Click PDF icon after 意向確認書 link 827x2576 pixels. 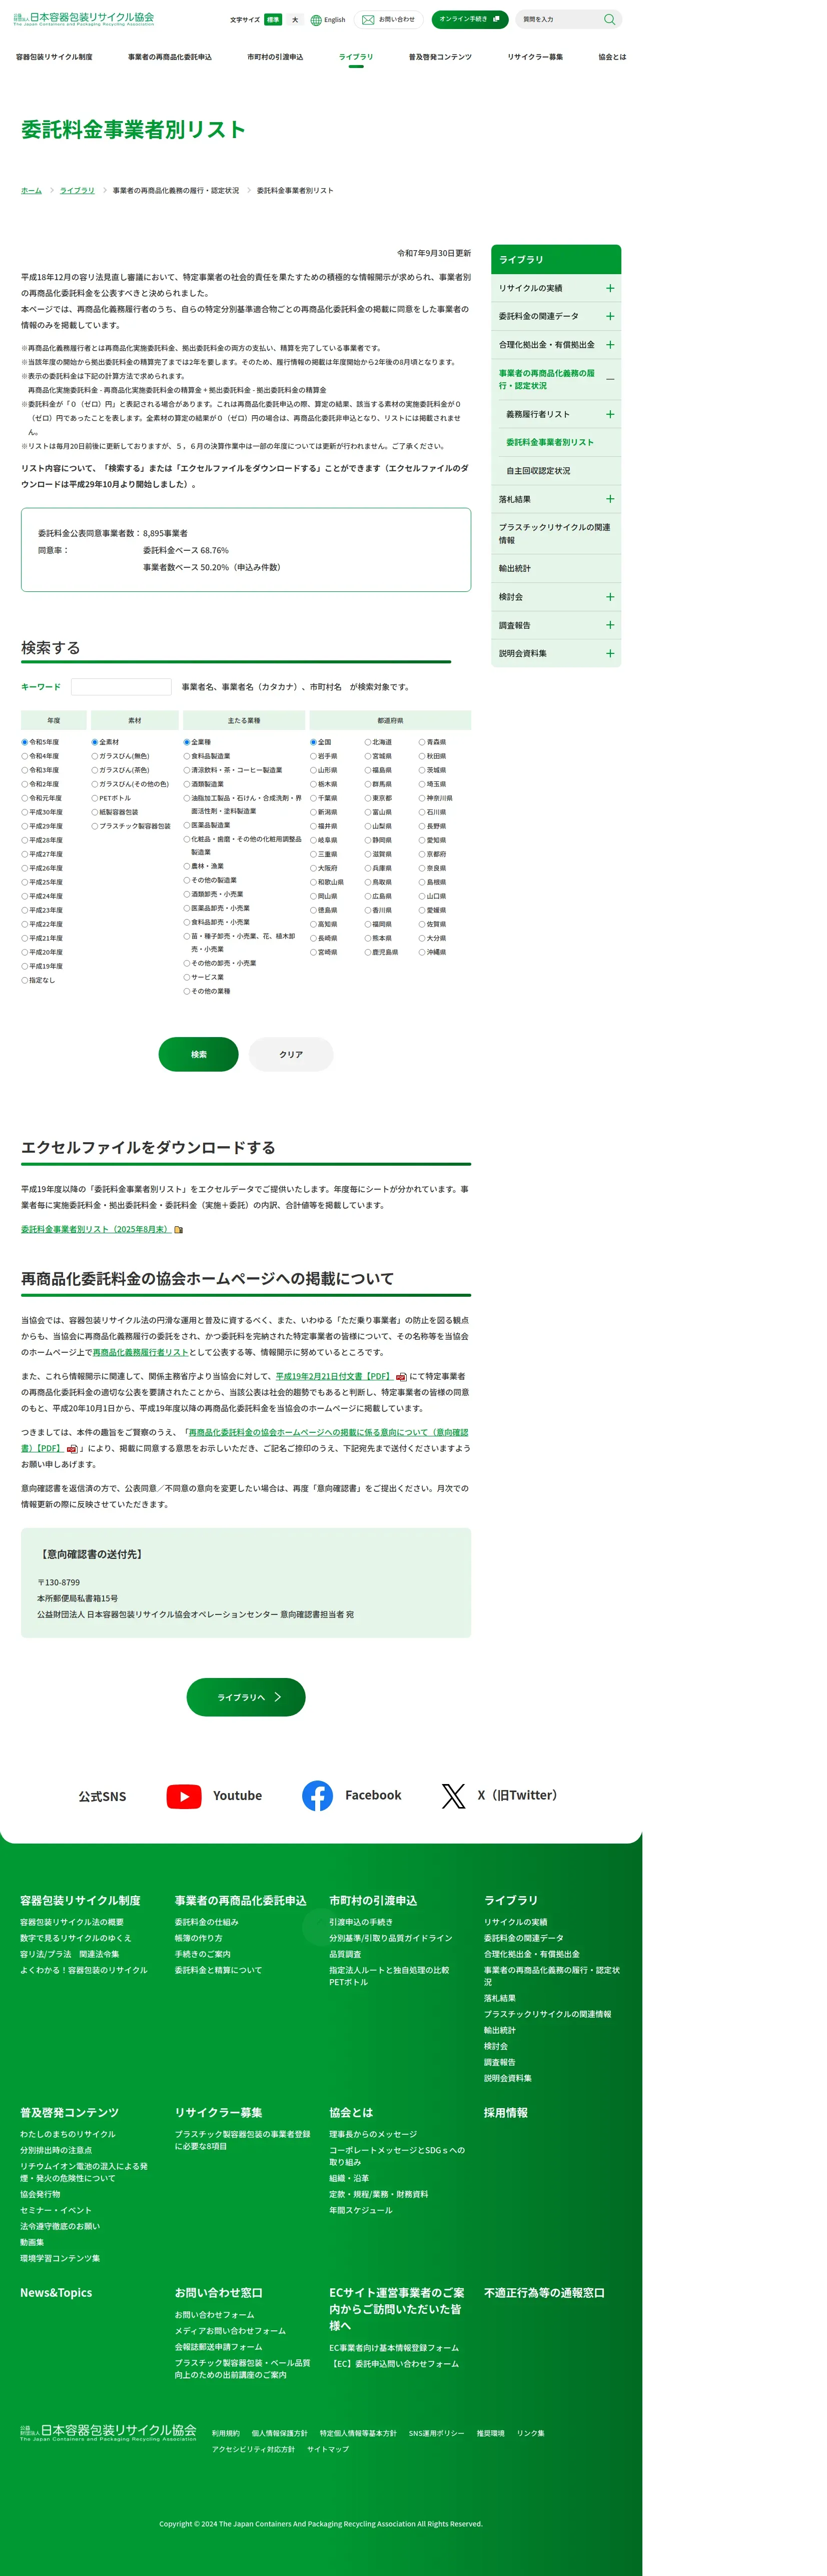[x=72, y=1449]
